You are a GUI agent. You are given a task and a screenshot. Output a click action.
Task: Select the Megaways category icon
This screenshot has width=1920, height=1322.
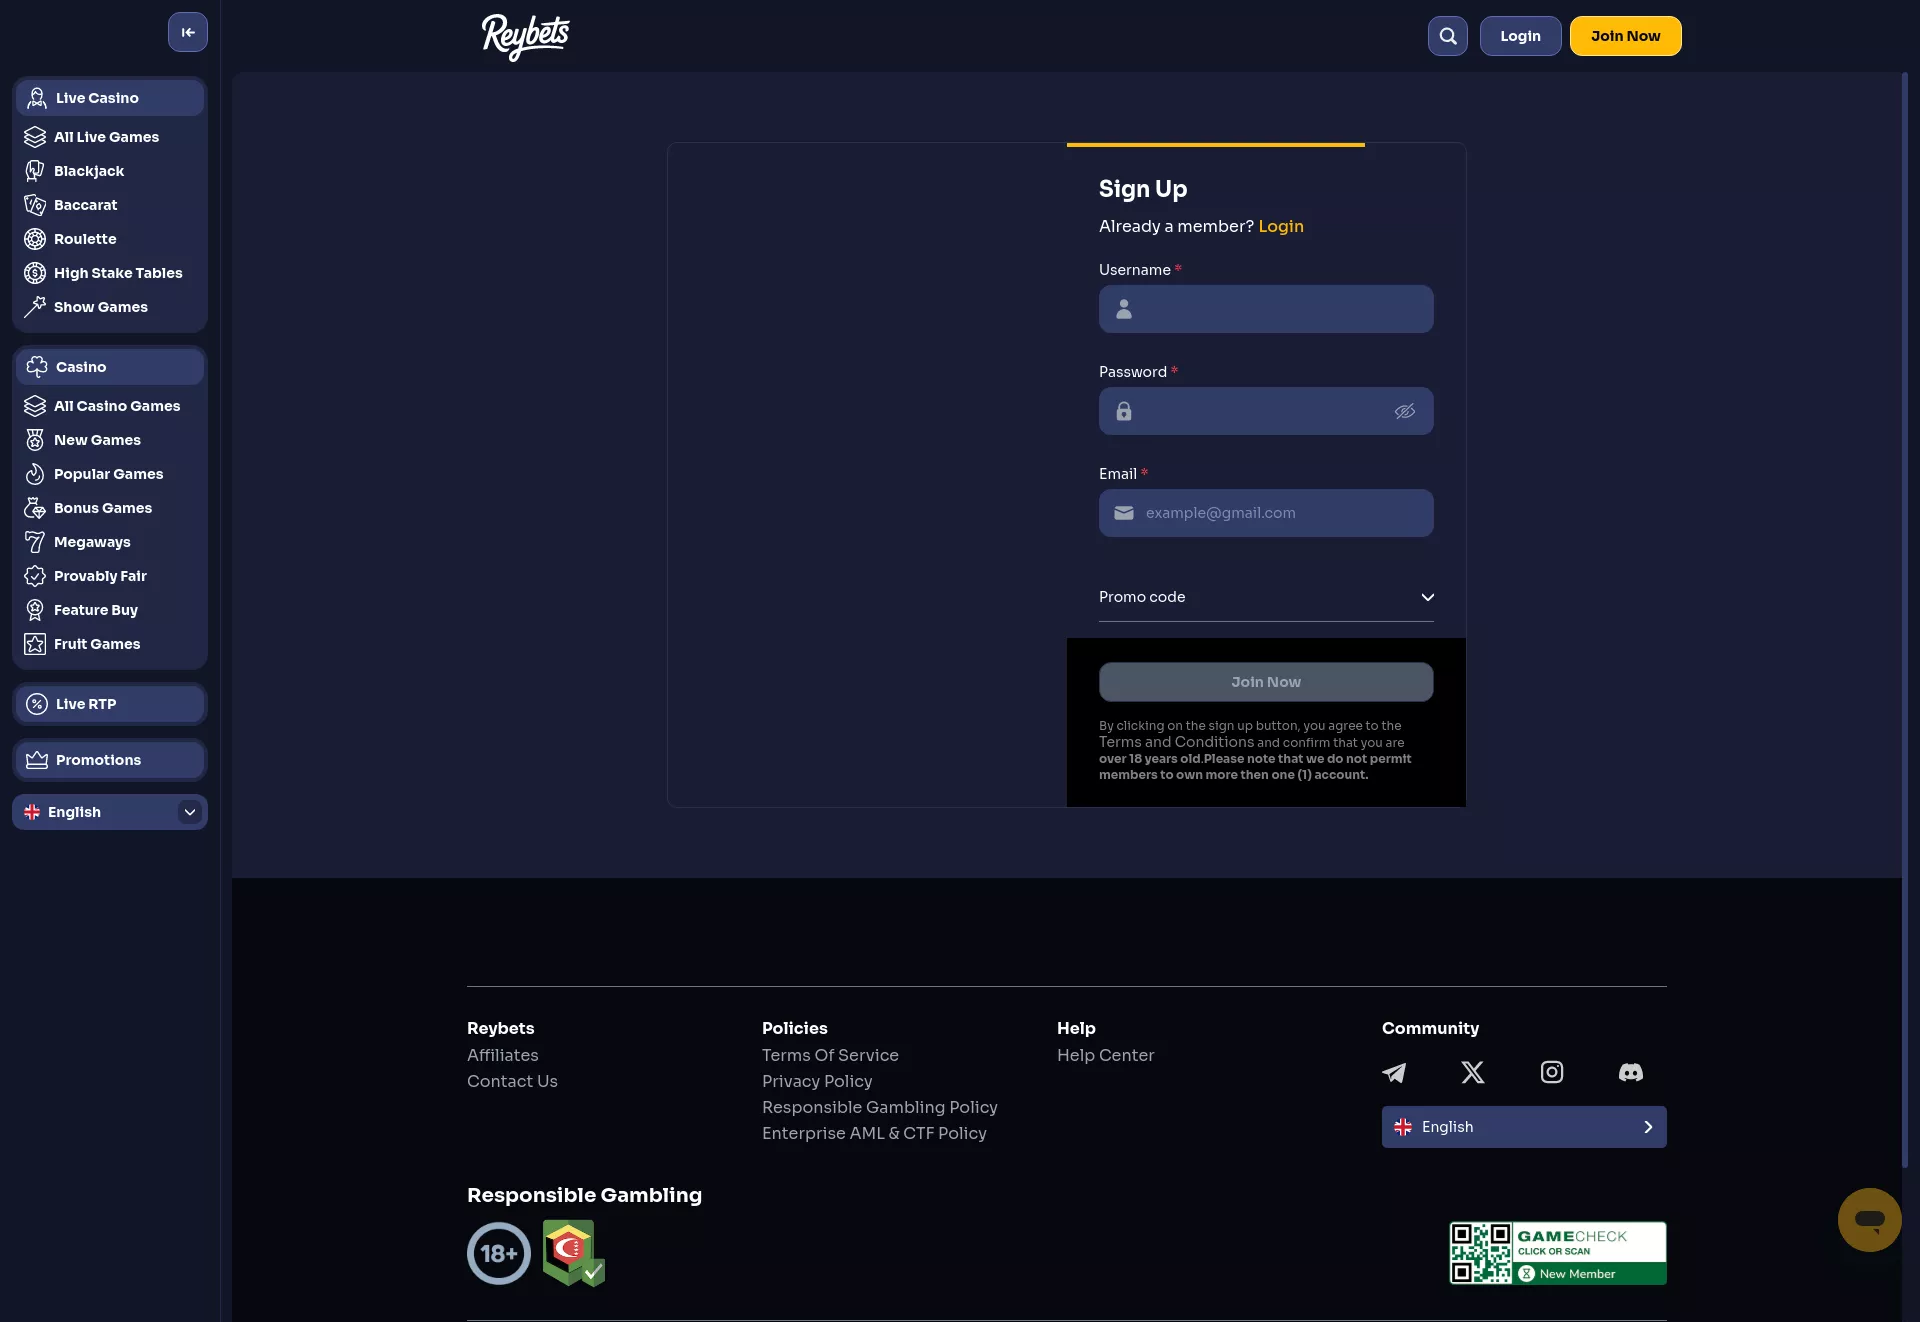33,542
